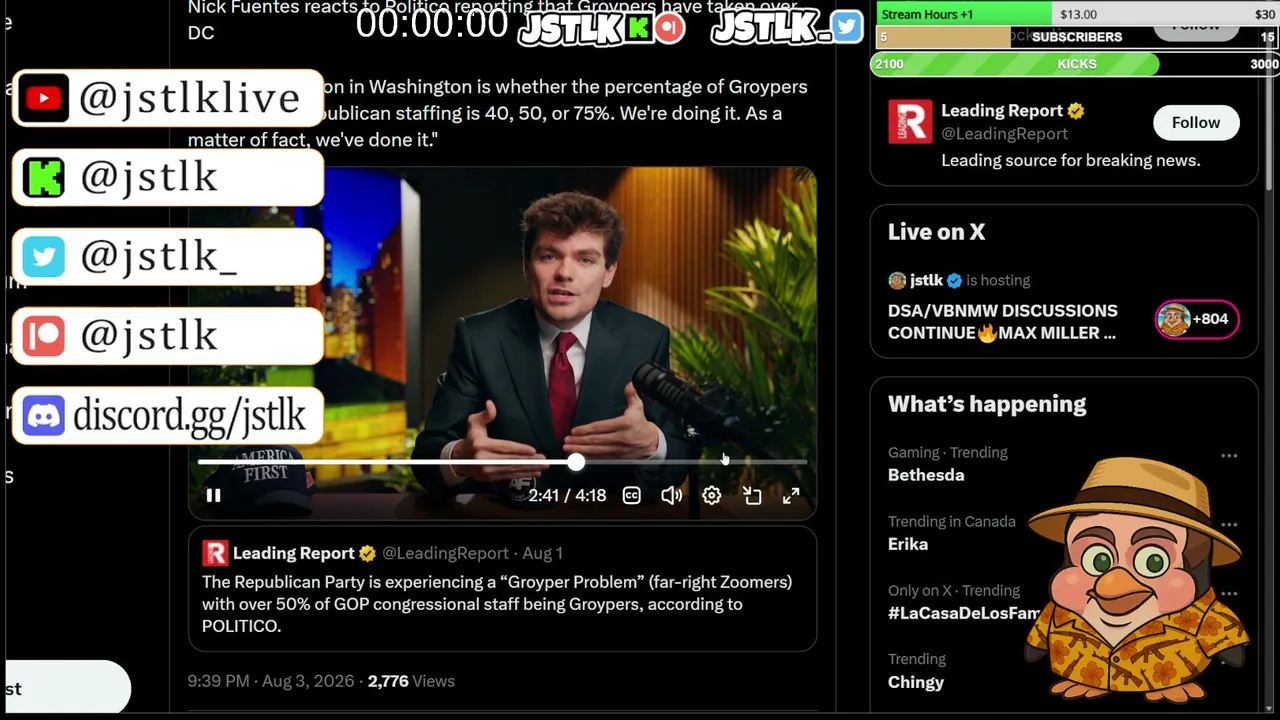The image size is (1280, 720).
Task: Open the quoted post's Aug 1 date
Action: tap(542, 553)
